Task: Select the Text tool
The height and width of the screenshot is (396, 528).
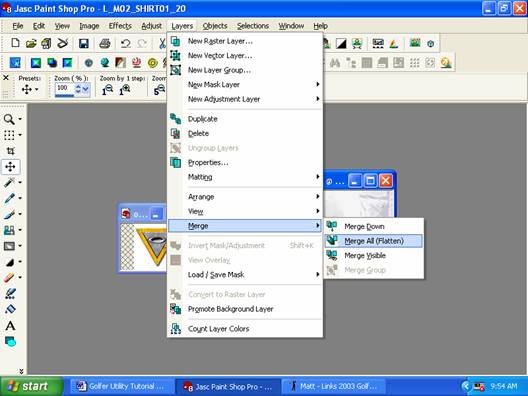Action: [x=10, y=326]
